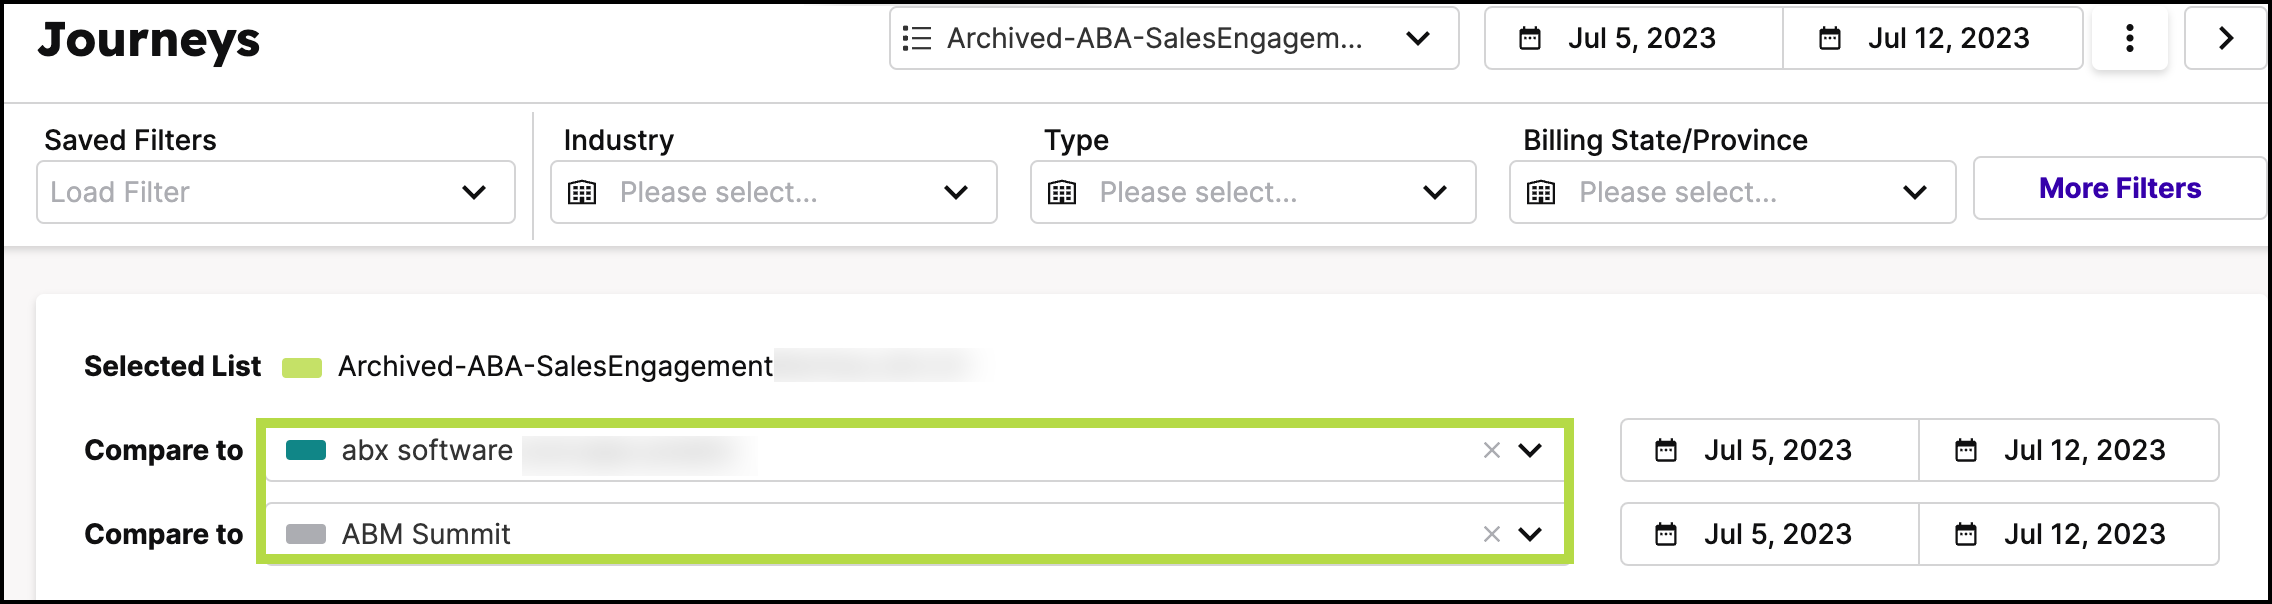Clear the abx software comparison with X

(1492, 450)
